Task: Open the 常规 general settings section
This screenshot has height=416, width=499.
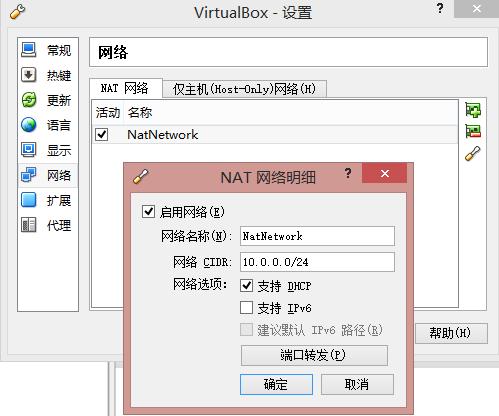Action: (x=48, y=50)
